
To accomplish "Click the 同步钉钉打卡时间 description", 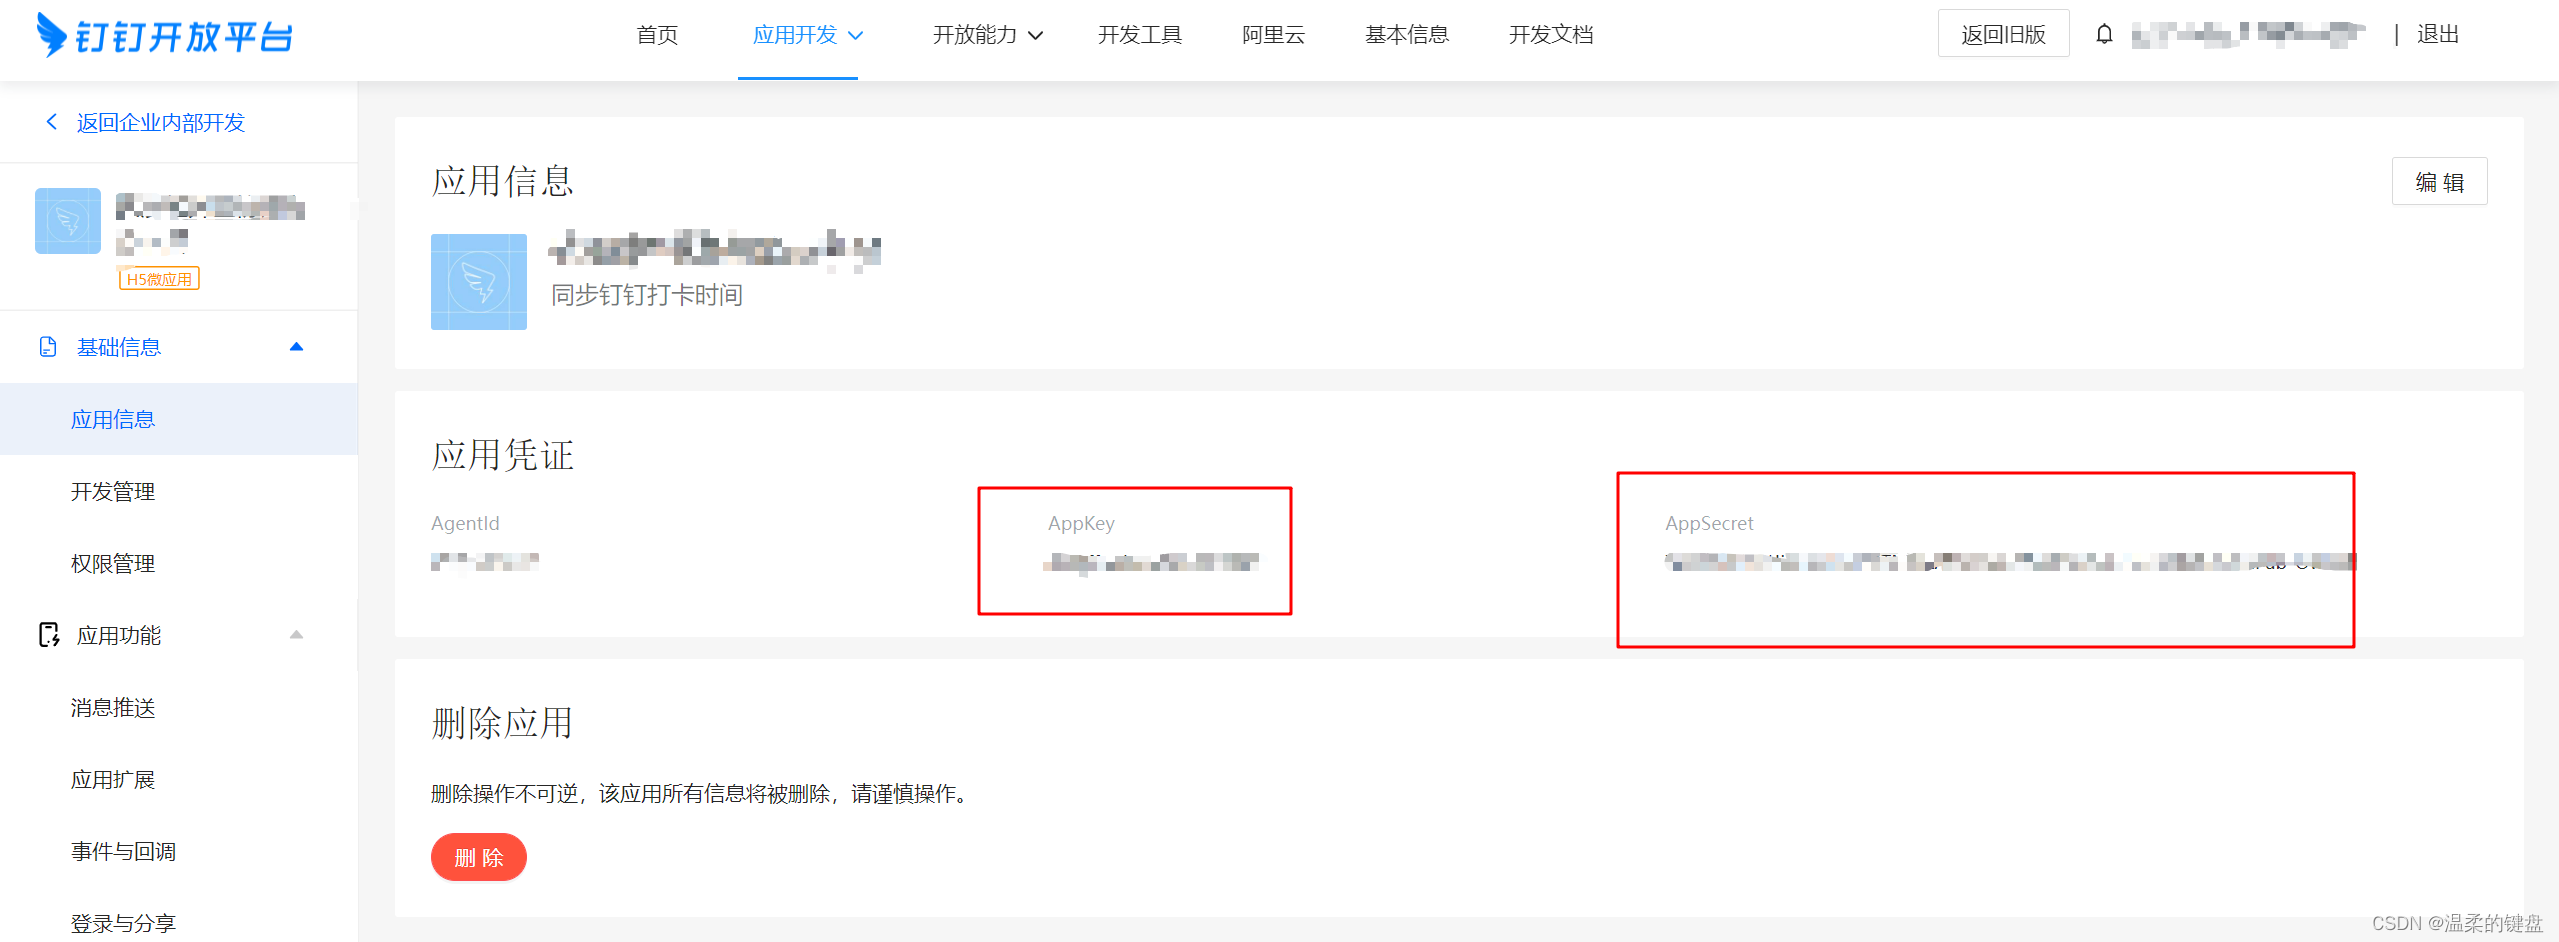I will click(647, 295).
